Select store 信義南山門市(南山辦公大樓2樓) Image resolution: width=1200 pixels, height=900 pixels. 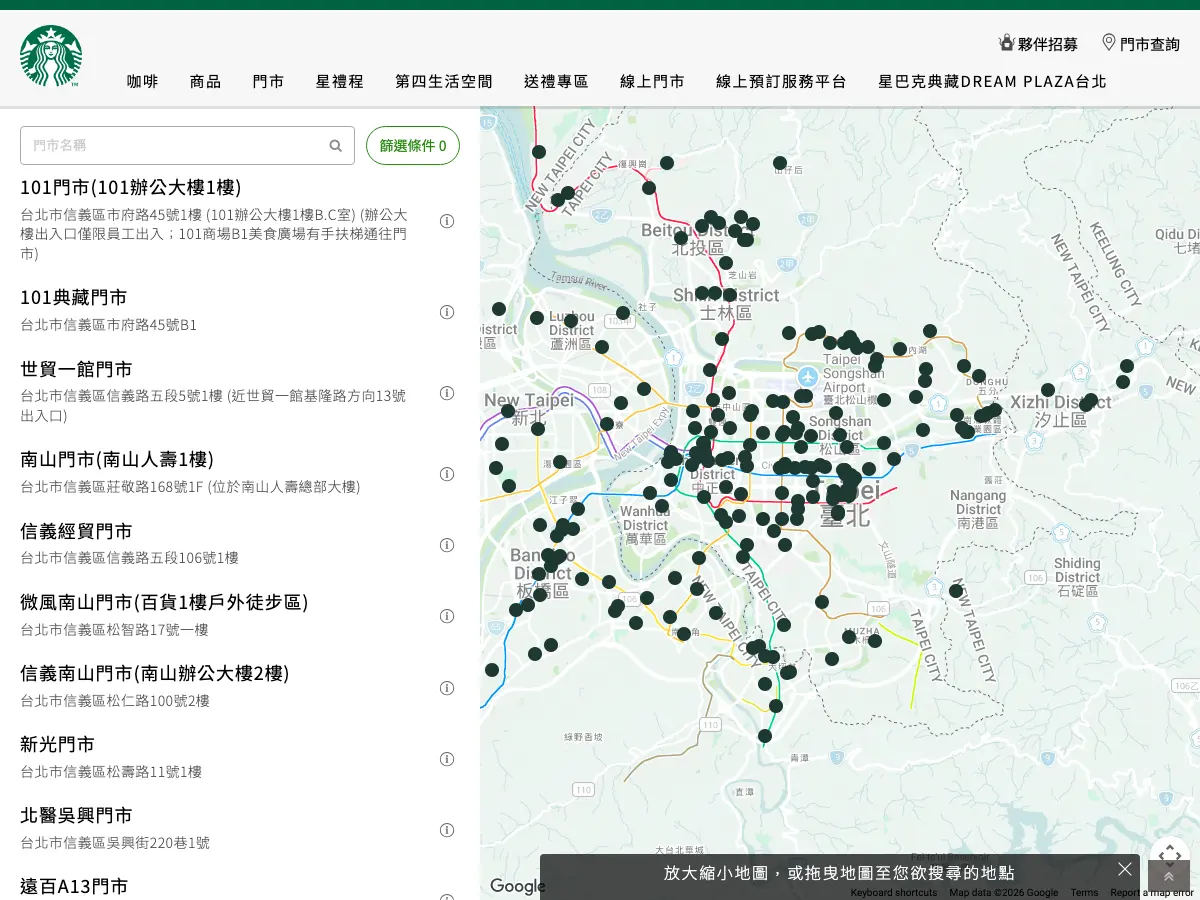coord(155,673)
